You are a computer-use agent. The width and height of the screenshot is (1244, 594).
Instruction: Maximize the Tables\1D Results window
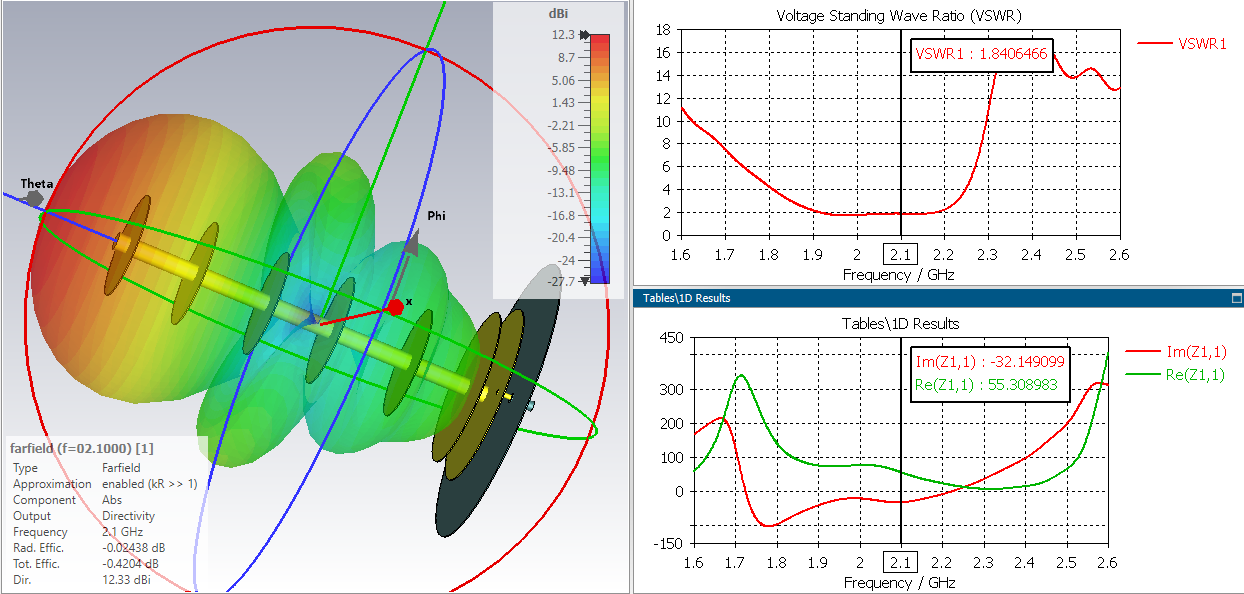coord(1236,298)
